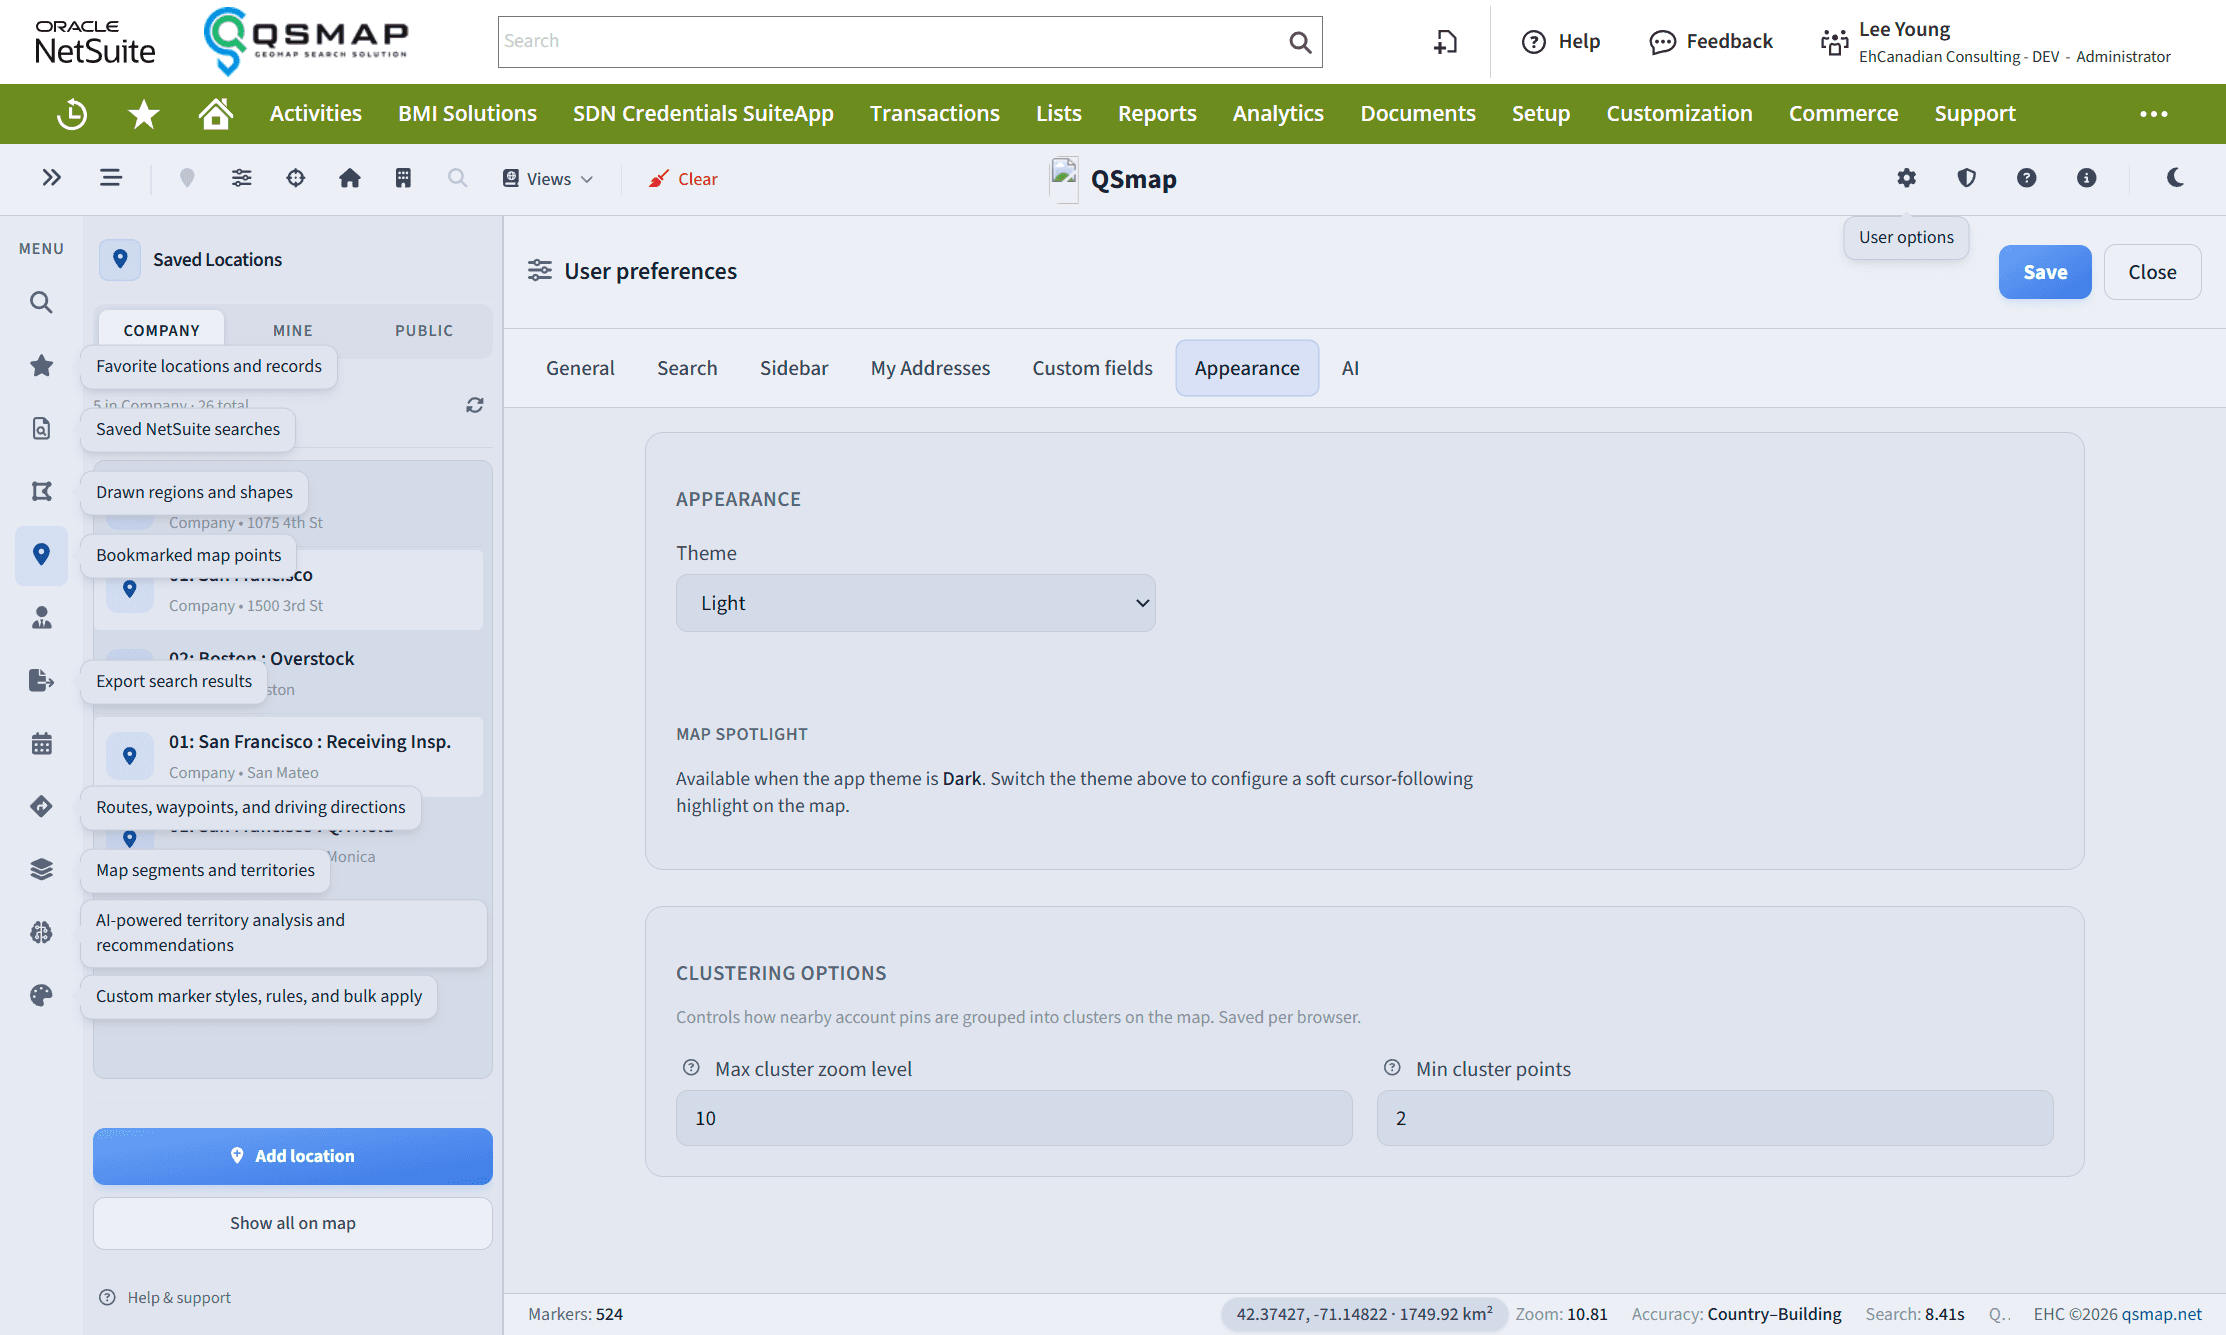Image resolution: width=2226 pixels, height=1335 pixels.
Task: Click Add location button
Action: click(x=293, y=1156)
